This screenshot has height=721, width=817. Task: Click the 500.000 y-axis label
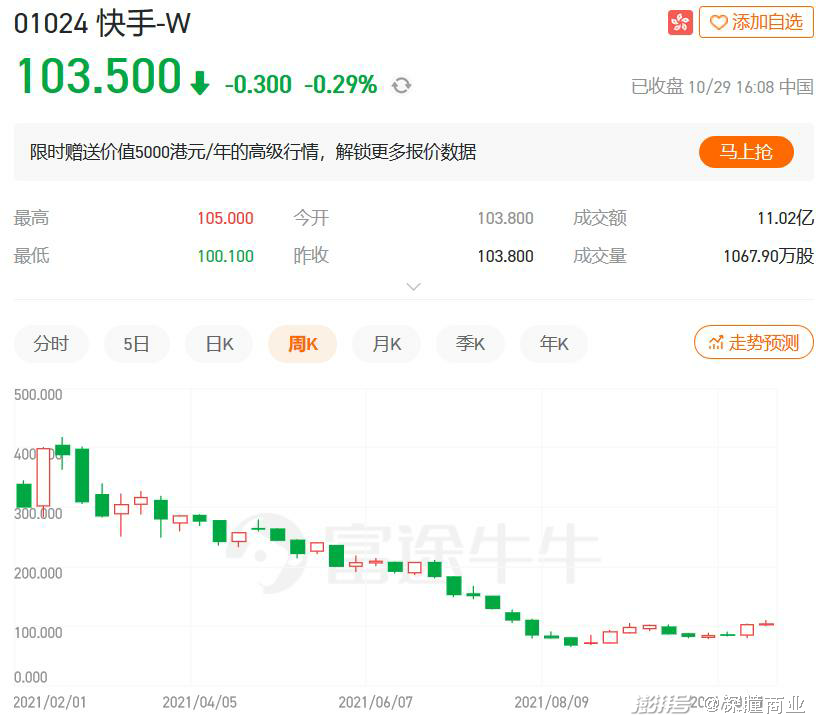point(38,394)
